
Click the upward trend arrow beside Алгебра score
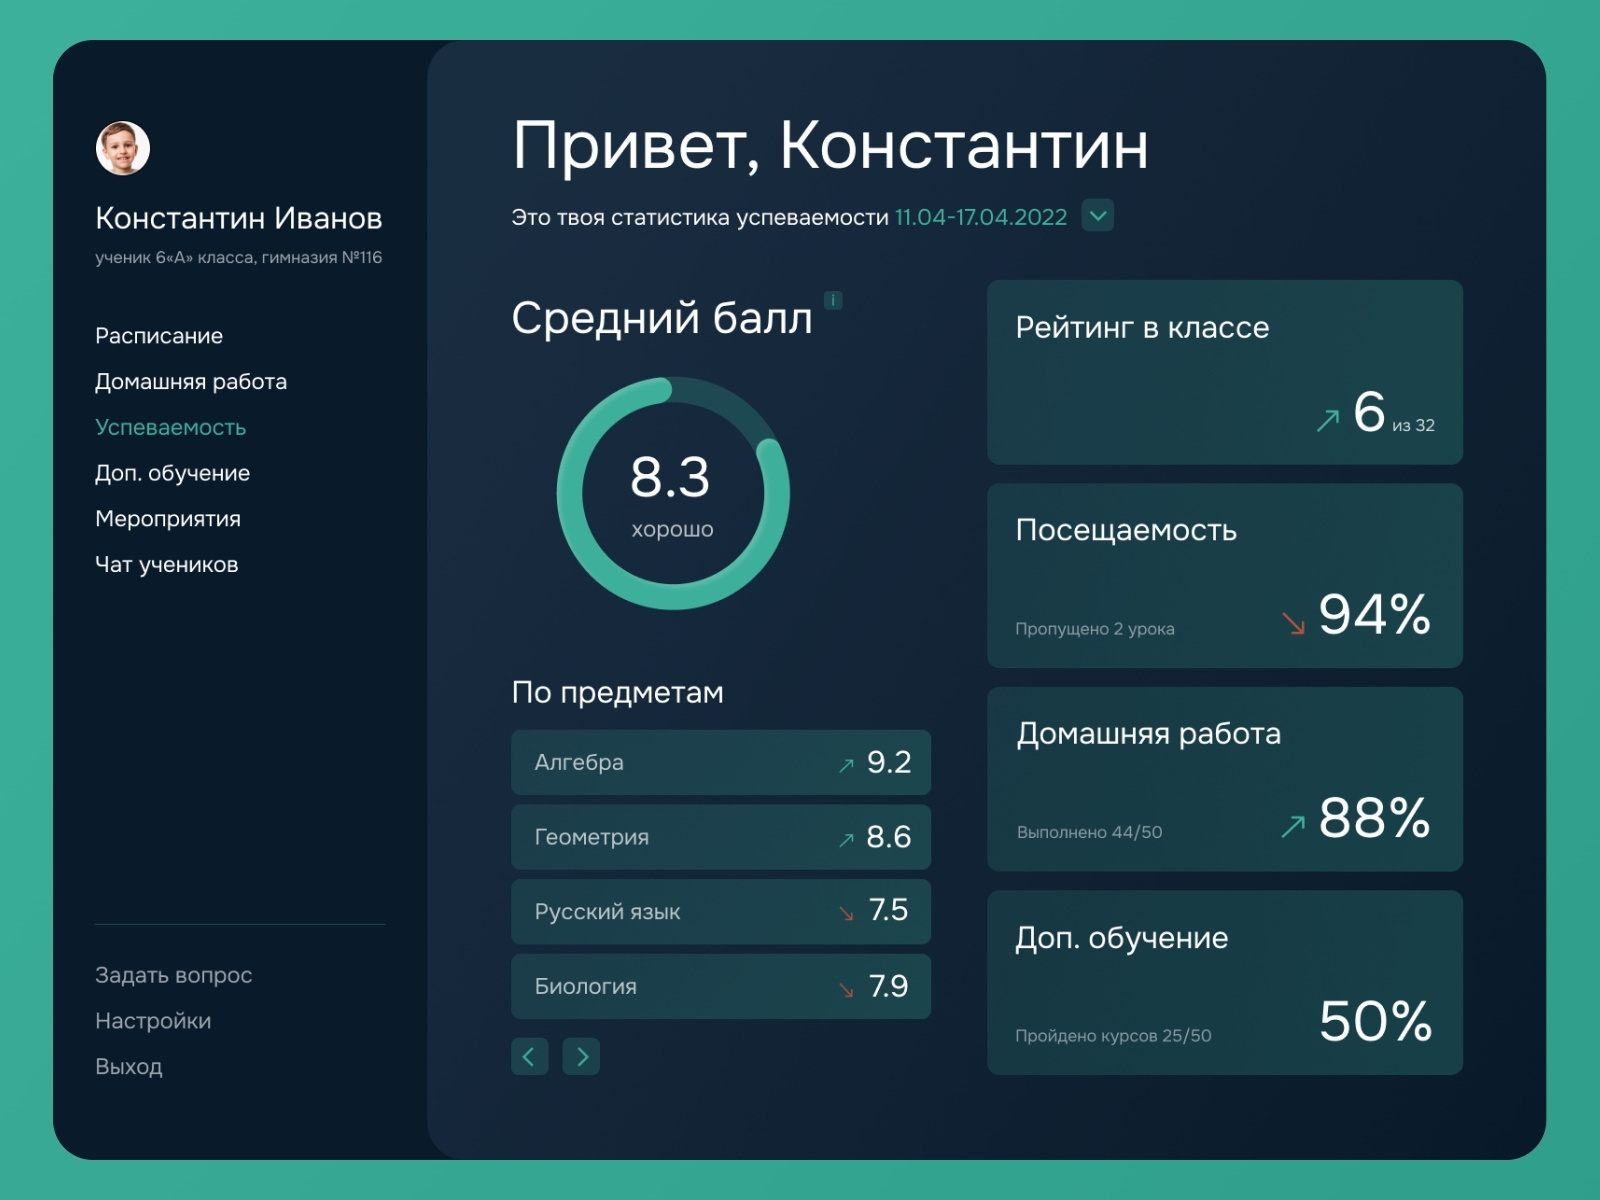coord(845,762)
